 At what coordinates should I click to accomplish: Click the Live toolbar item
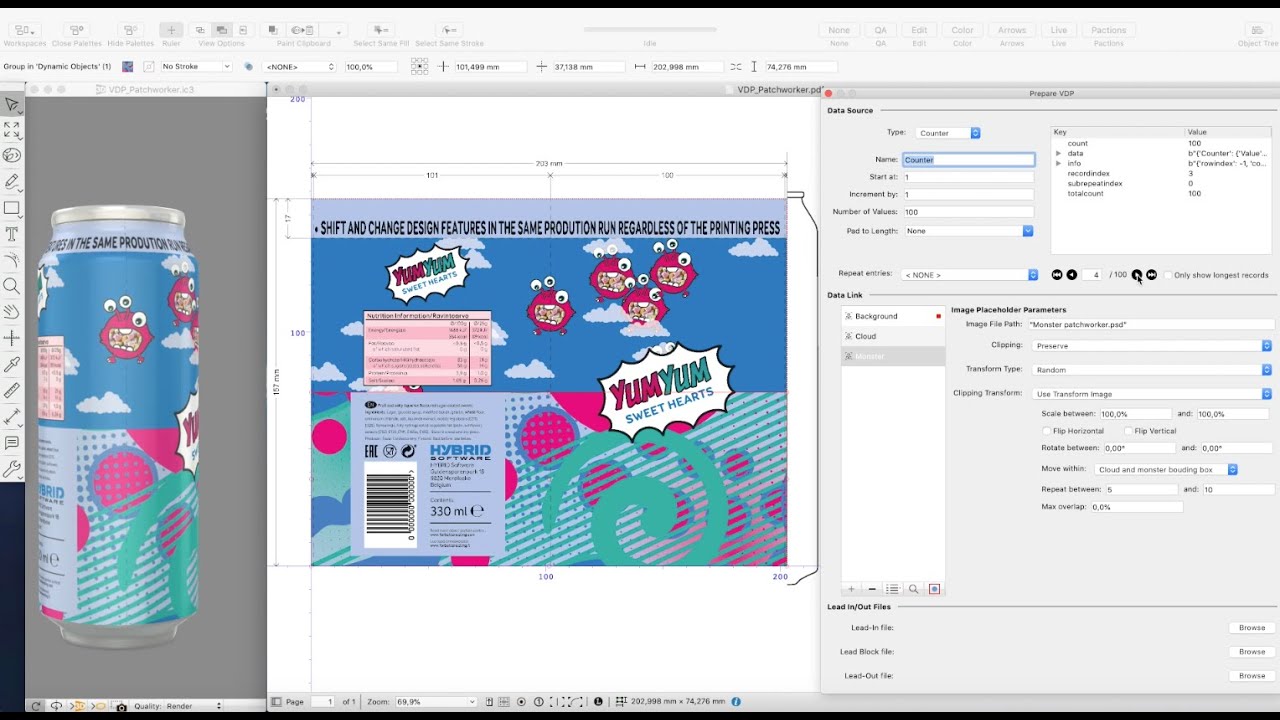1059,30
